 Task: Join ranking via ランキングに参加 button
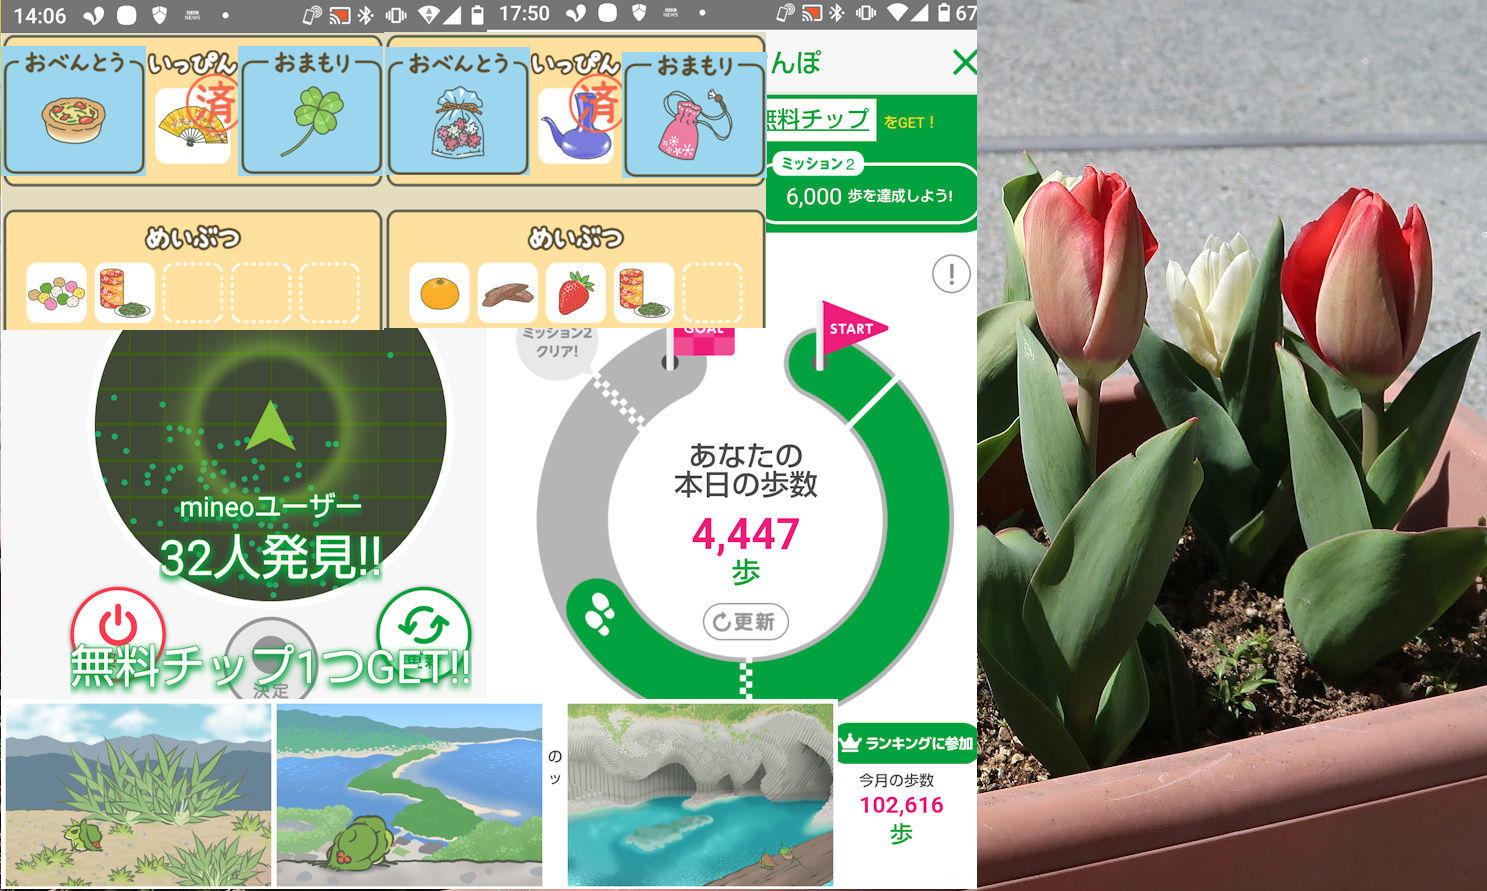click(x=907, y=743)
